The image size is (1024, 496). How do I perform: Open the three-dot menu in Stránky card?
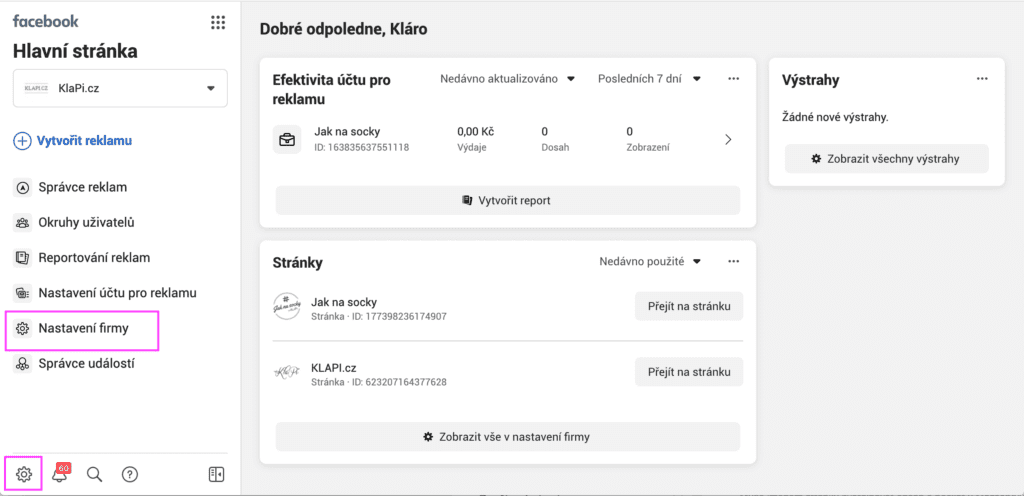pos(733,261)
